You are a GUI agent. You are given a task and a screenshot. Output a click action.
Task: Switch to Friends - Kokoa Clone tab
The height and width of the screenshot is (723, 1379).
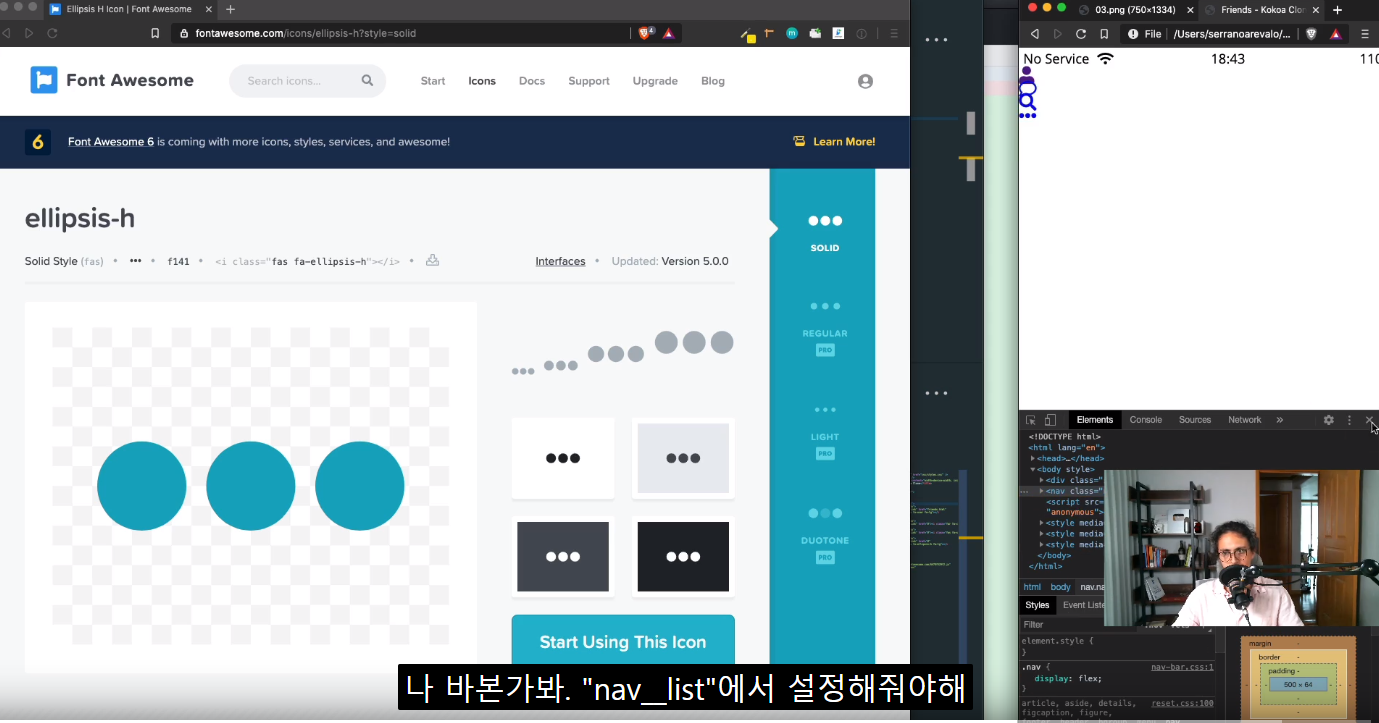tap(1262, 9)
